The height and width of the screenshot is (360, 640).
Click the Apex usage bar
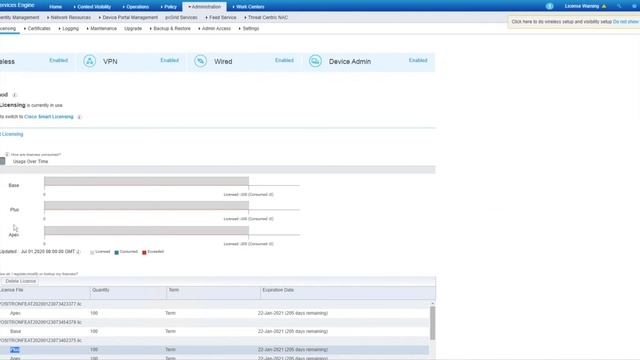(147, 231)
